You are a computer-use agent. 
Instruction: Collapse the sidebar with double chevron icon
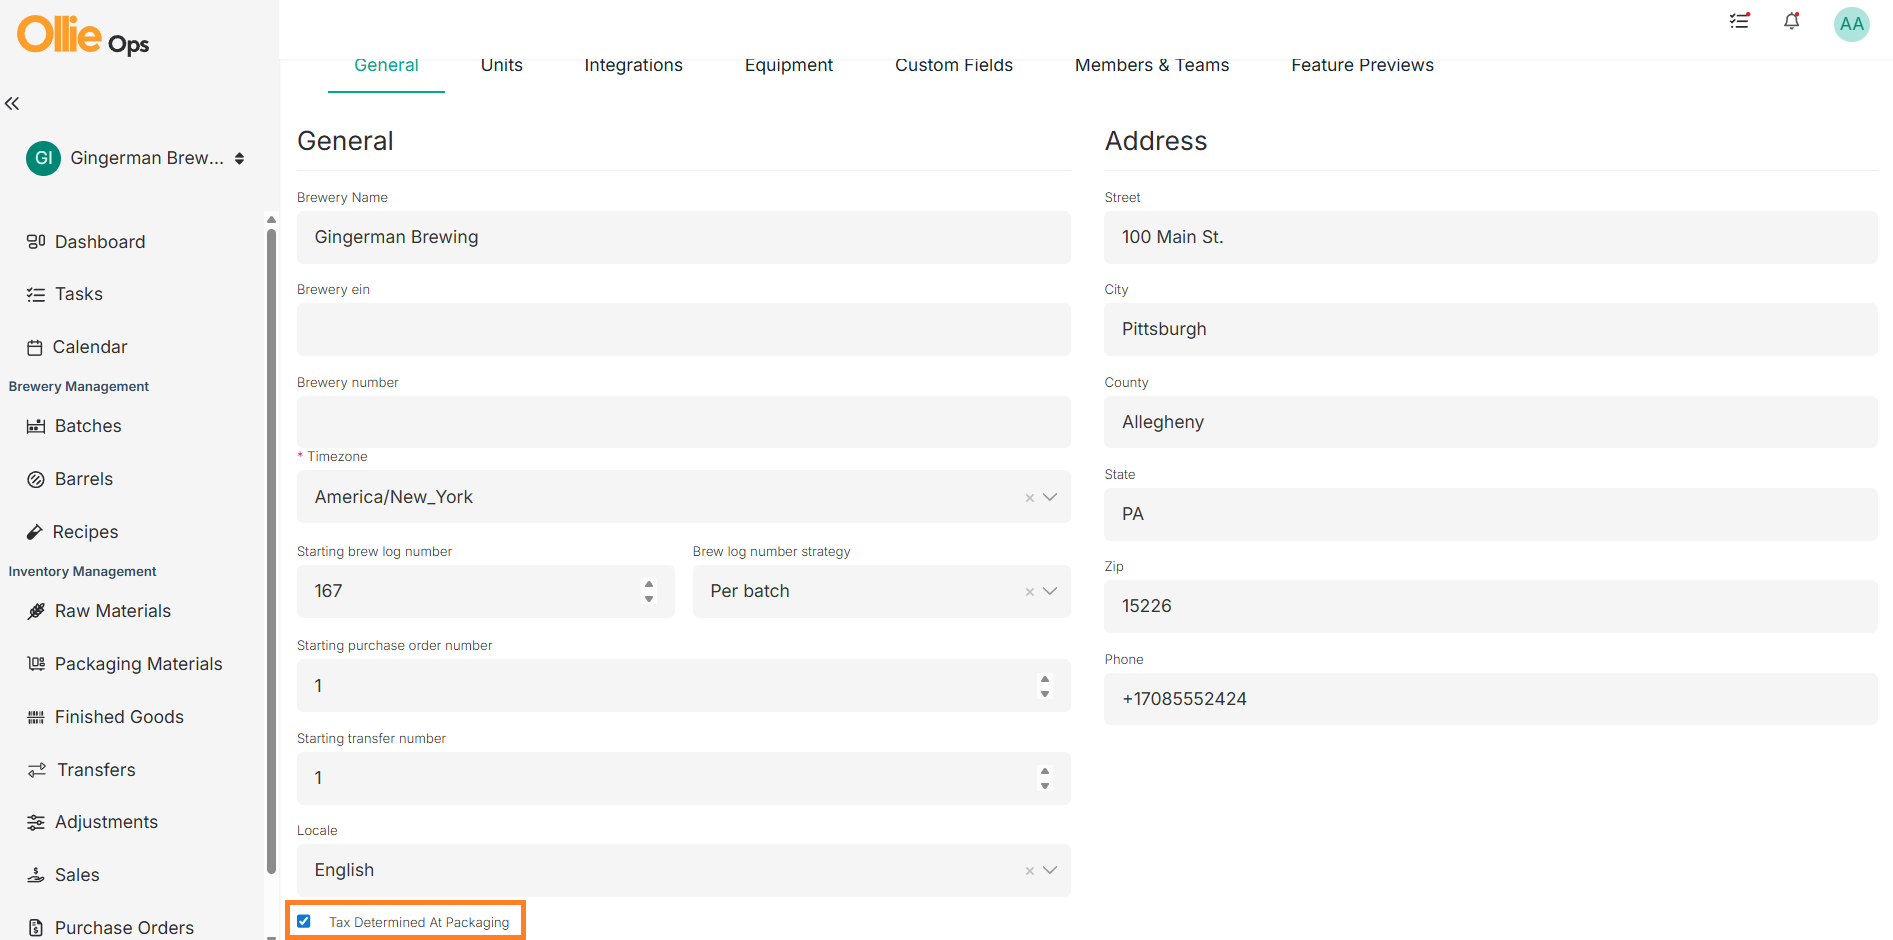pos(12,103)
